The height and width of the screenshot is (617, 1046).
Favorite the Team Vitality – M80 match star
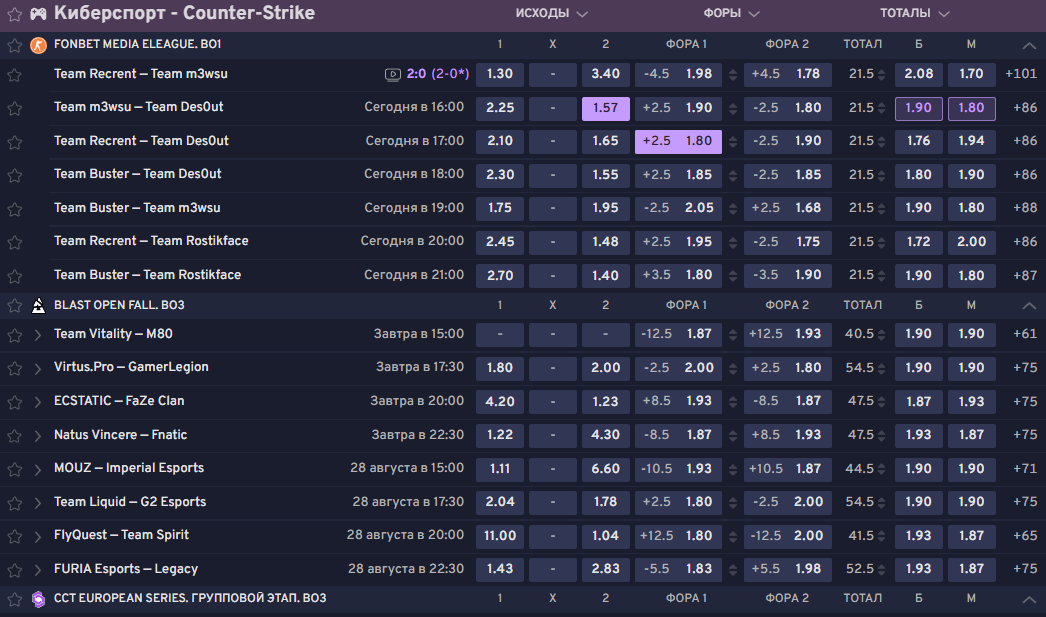(14, 335)
